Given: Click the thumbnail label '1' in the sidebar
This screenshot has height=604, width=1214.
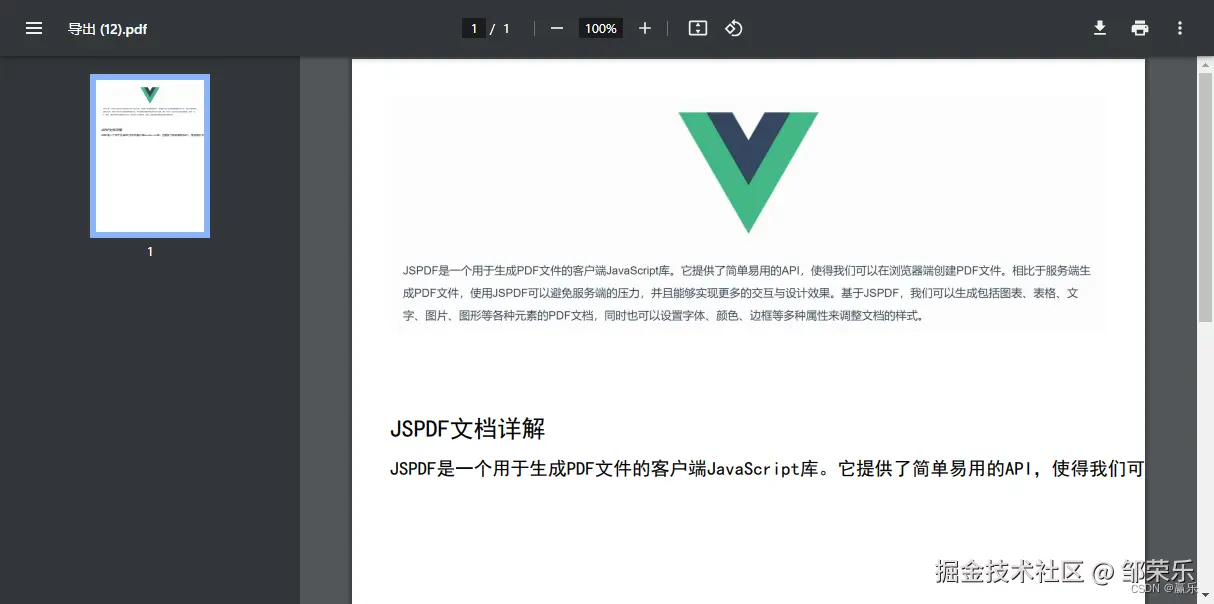Looking at the screenshot, I should click(150, 252).
